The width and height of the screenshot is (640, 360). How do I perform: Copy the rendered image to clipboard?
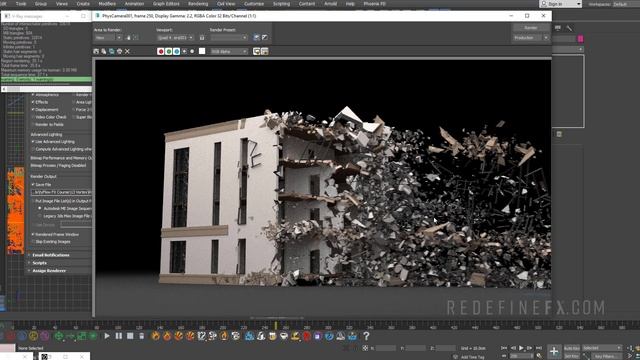pos(104,51)
